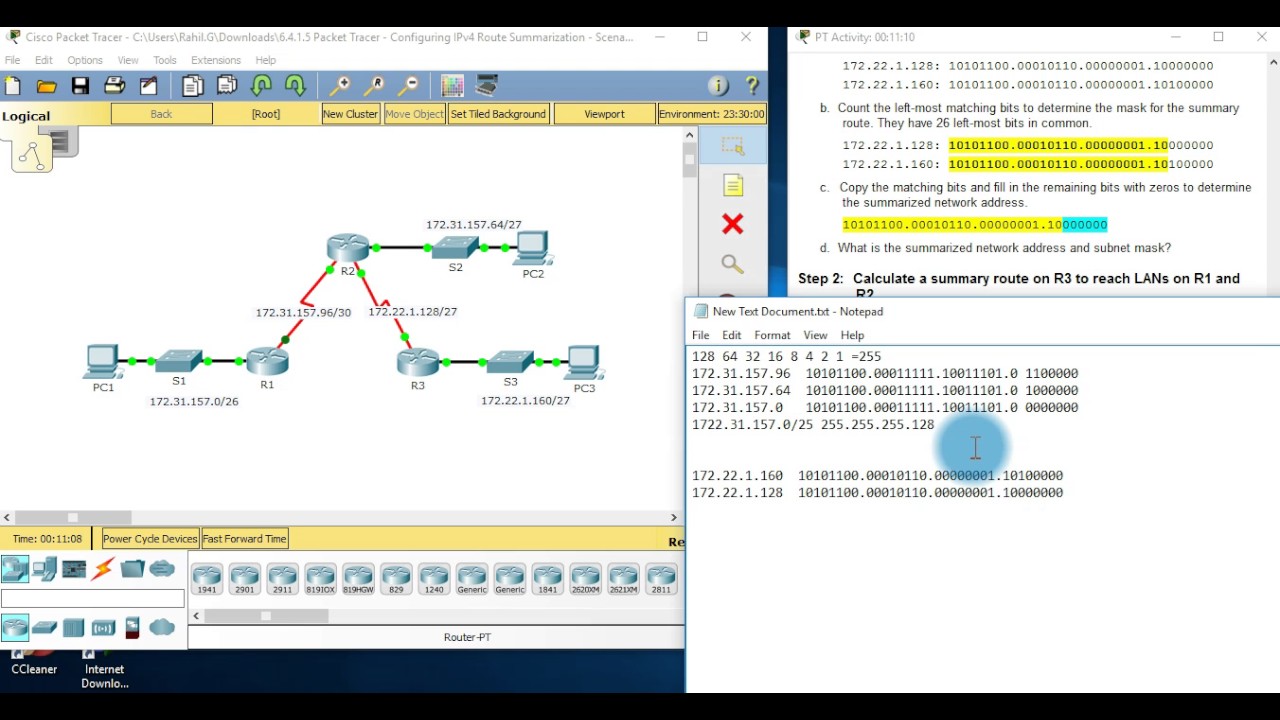Click router R1 in the topology

[x=267, y=362]
